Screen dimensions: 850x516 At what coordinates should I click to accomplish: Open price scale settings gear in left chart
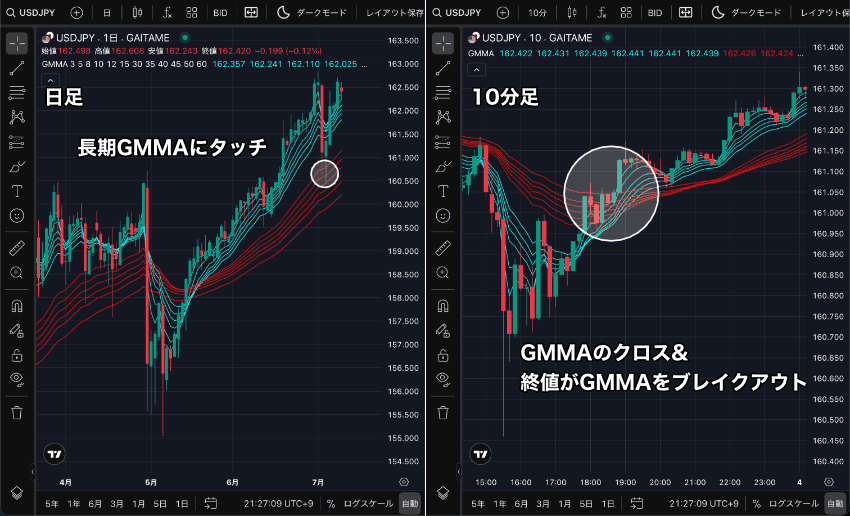pos(403,482)
